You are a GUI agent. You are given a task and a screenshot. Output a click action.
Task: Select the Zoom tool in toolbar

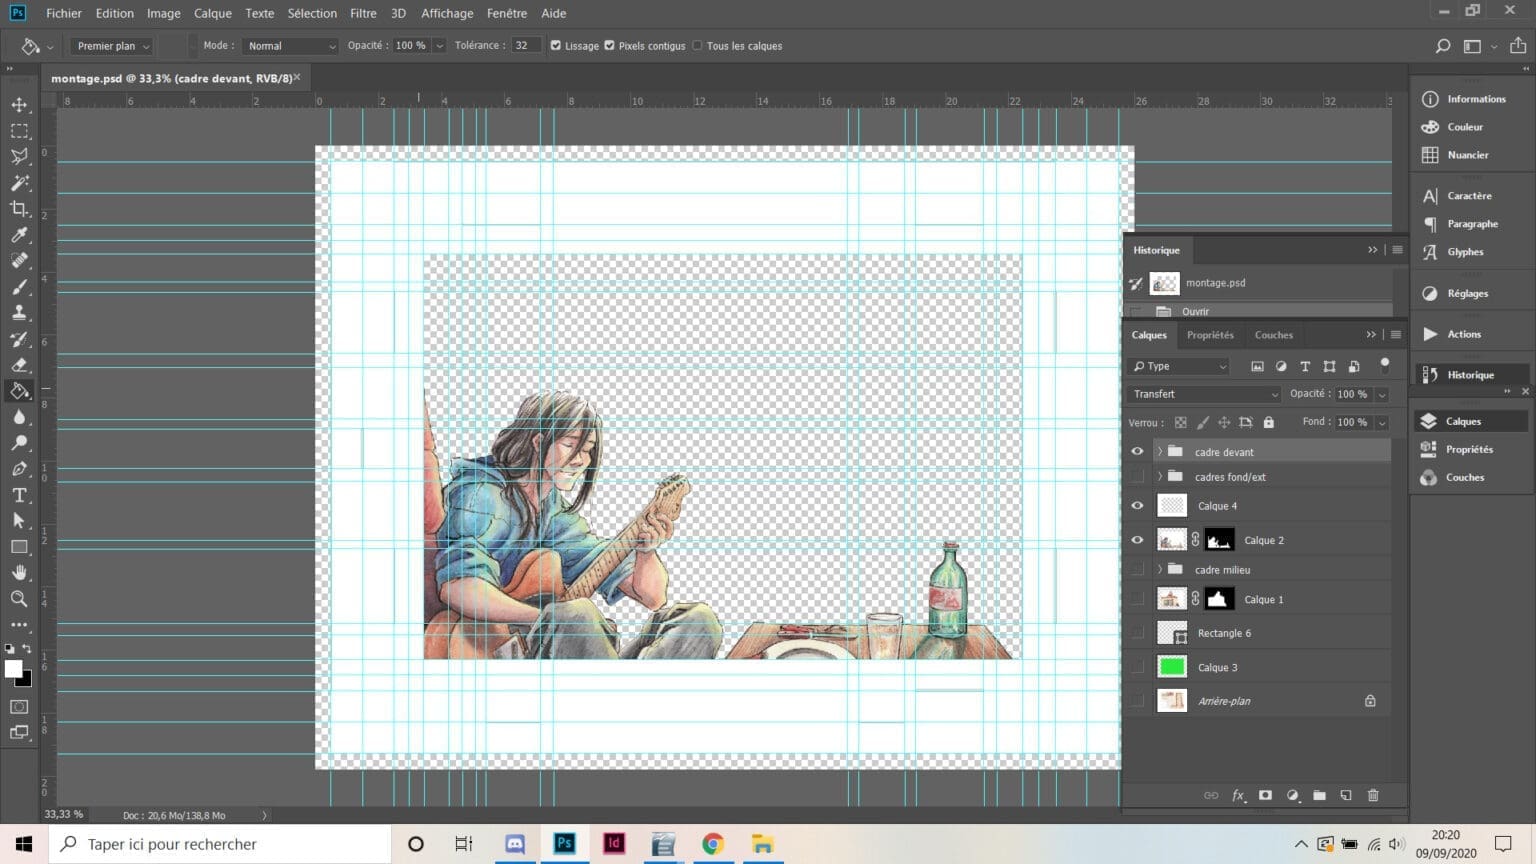(x=19, y=599)
